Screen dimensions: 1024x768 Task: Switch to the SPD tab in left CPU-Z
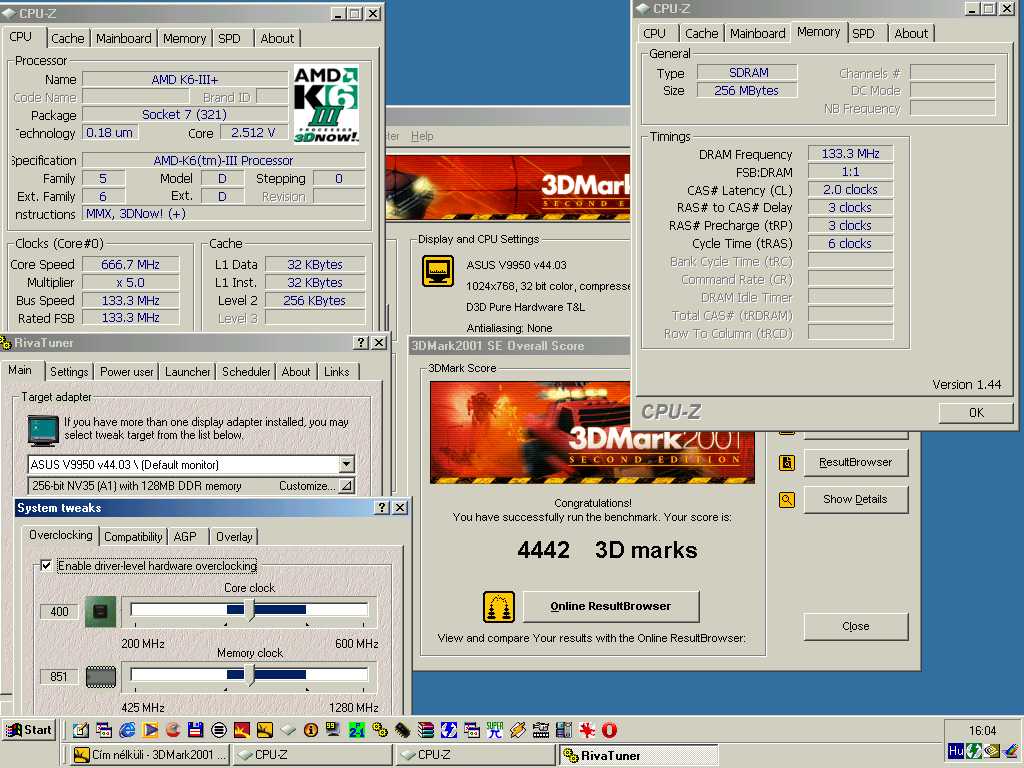[229, 39]
